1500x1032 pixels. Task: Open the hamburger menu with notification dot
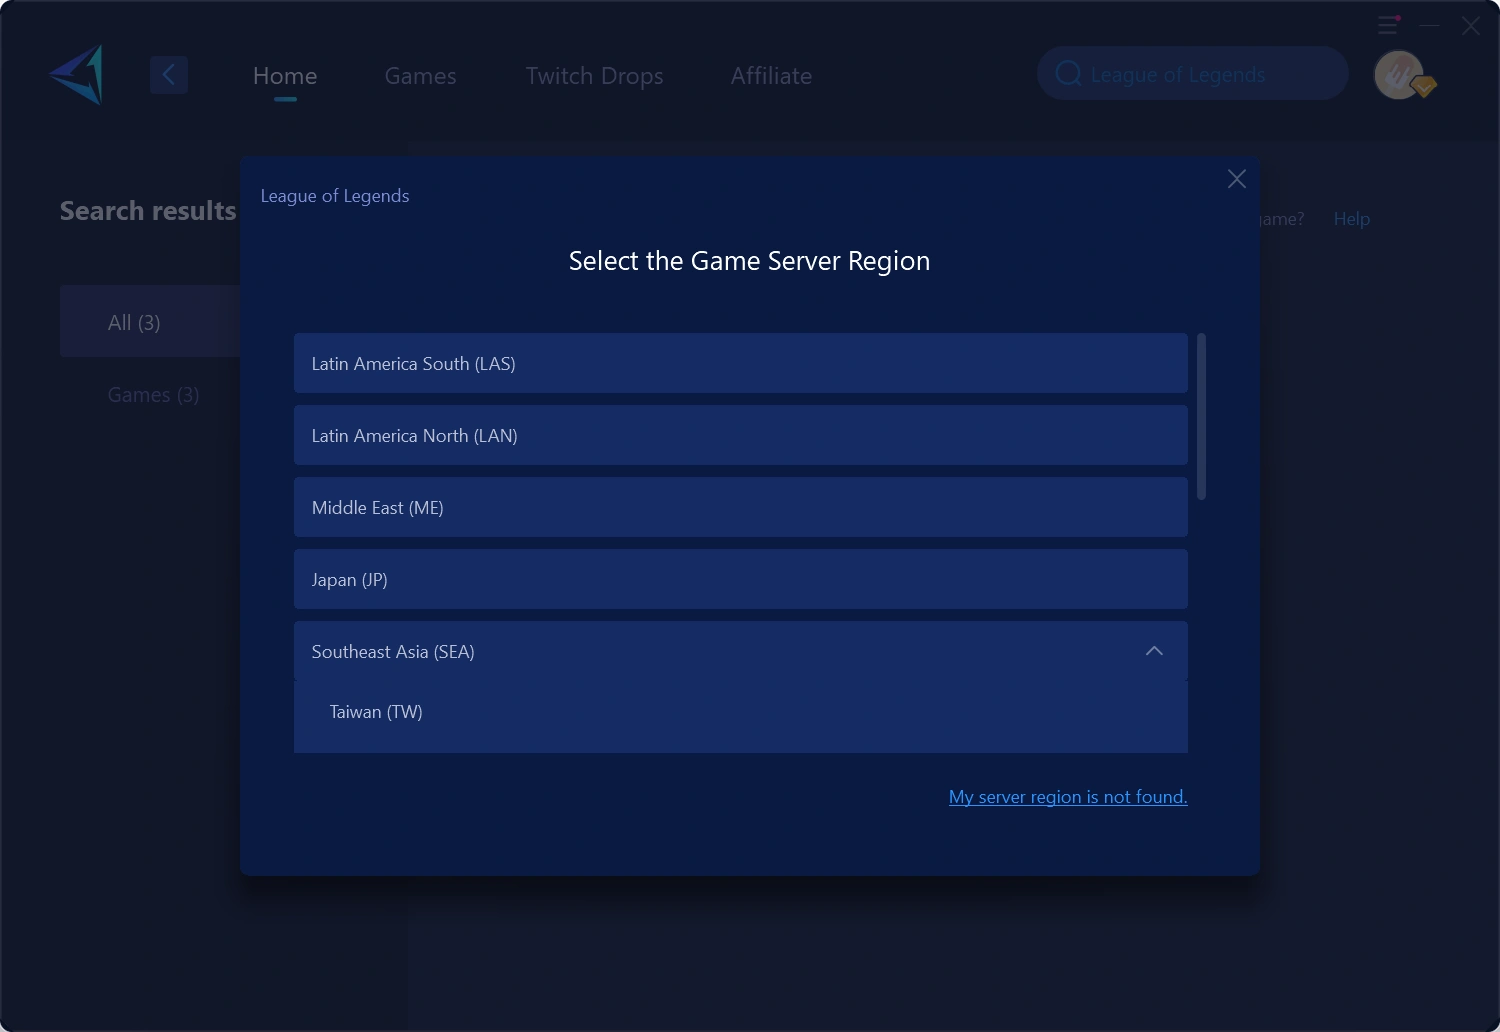pos(1388,25)
